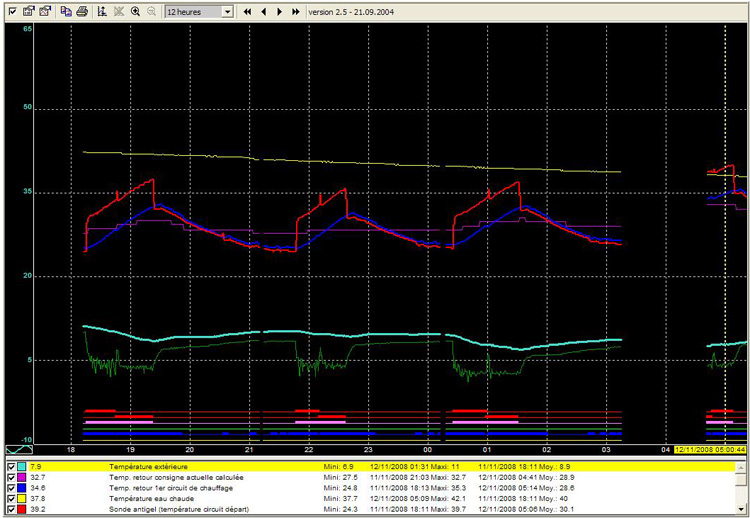
Task: Click the copy graph icon in toolbar
Action: click(x=66, y=11)
